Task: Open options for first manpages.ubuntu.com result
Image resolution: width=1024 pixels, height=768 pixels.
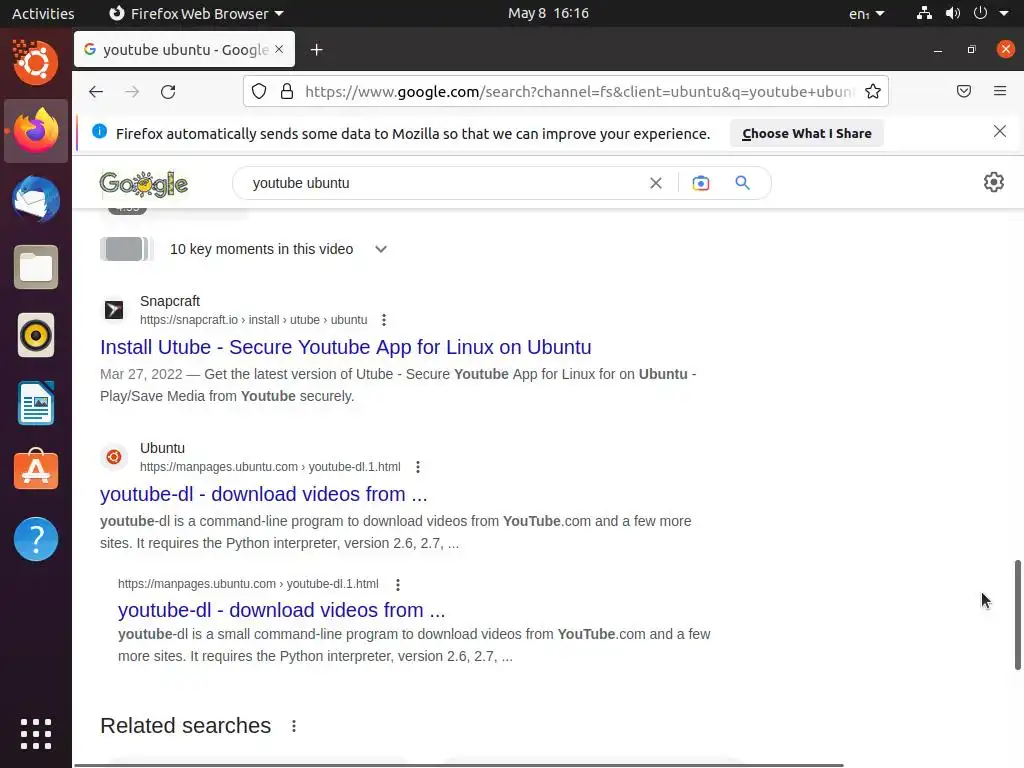Action: tap(418, 467)
